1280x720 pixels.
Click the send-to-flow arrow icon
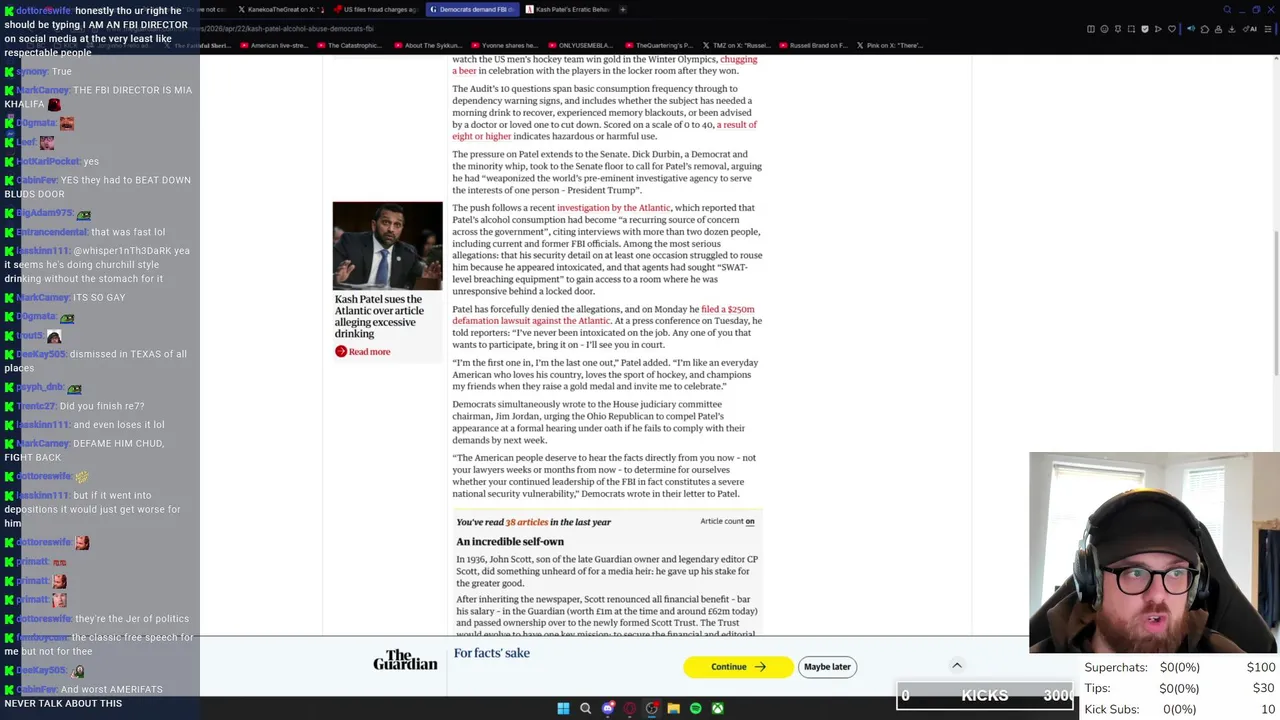[1158, 29]
